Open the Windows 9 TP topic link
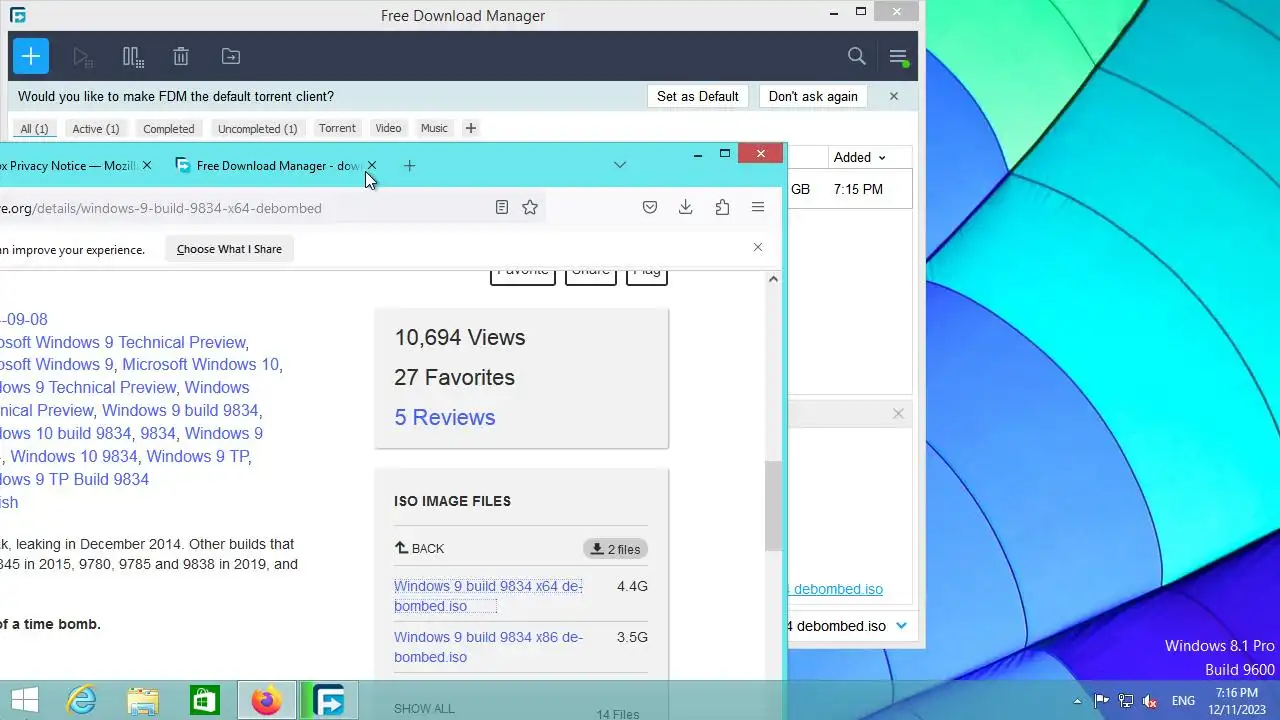 pos(197,456)
